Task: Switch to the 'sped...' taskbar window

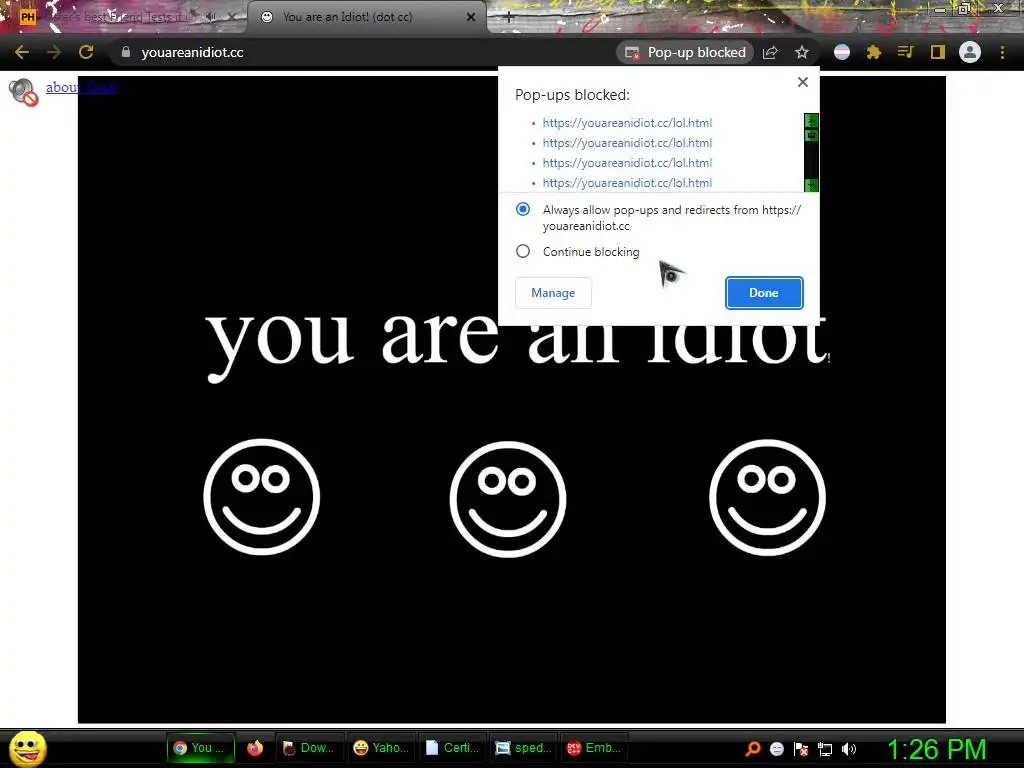Action: coord(524,748)
